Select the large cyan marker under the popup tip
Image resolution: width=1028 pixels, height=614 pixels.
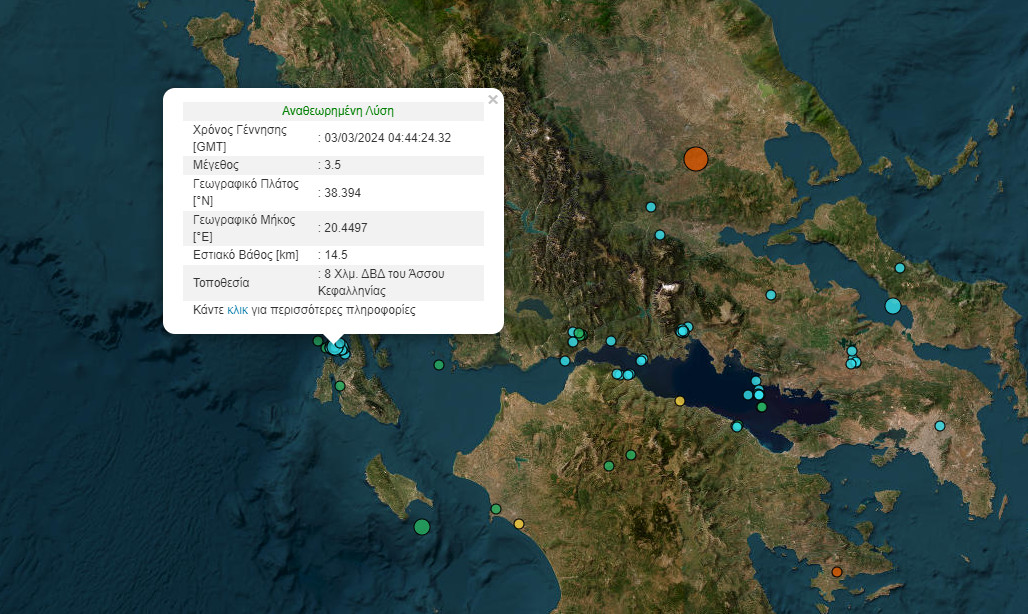click(x=334, y=347)
